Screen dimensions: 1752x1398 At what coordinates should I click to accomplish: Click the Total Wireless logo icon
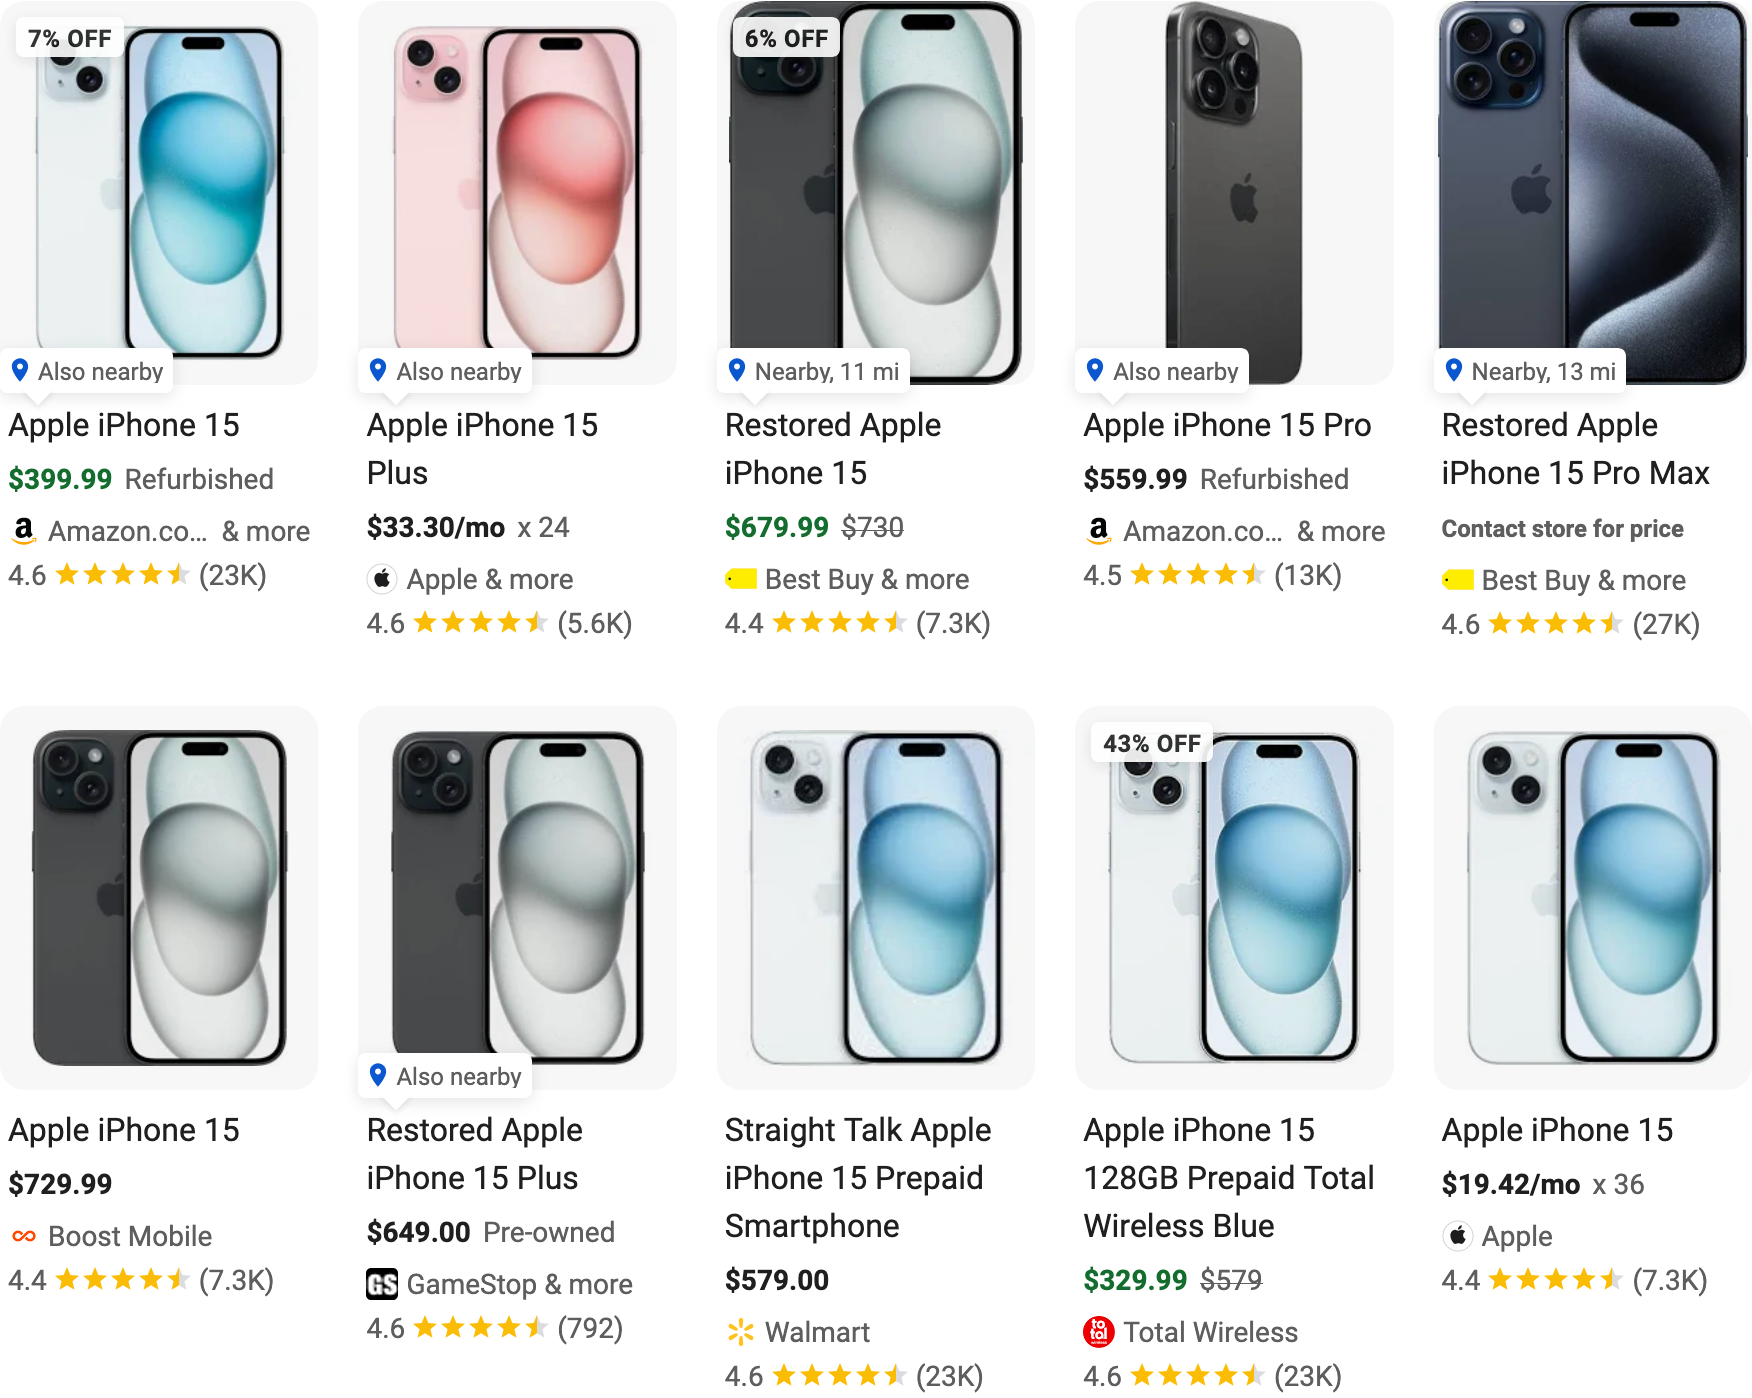(x=1098, y=1332)
